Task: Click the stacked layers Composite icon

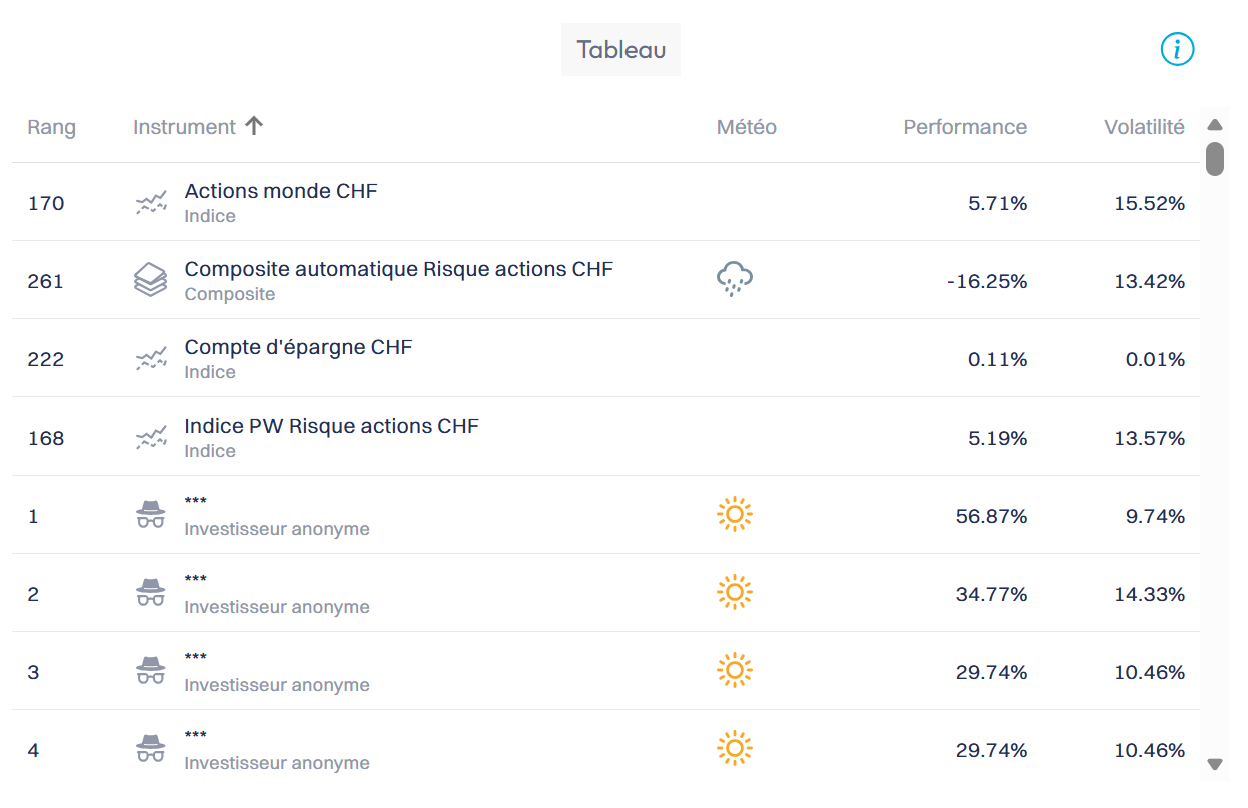Action: [151, 280]
